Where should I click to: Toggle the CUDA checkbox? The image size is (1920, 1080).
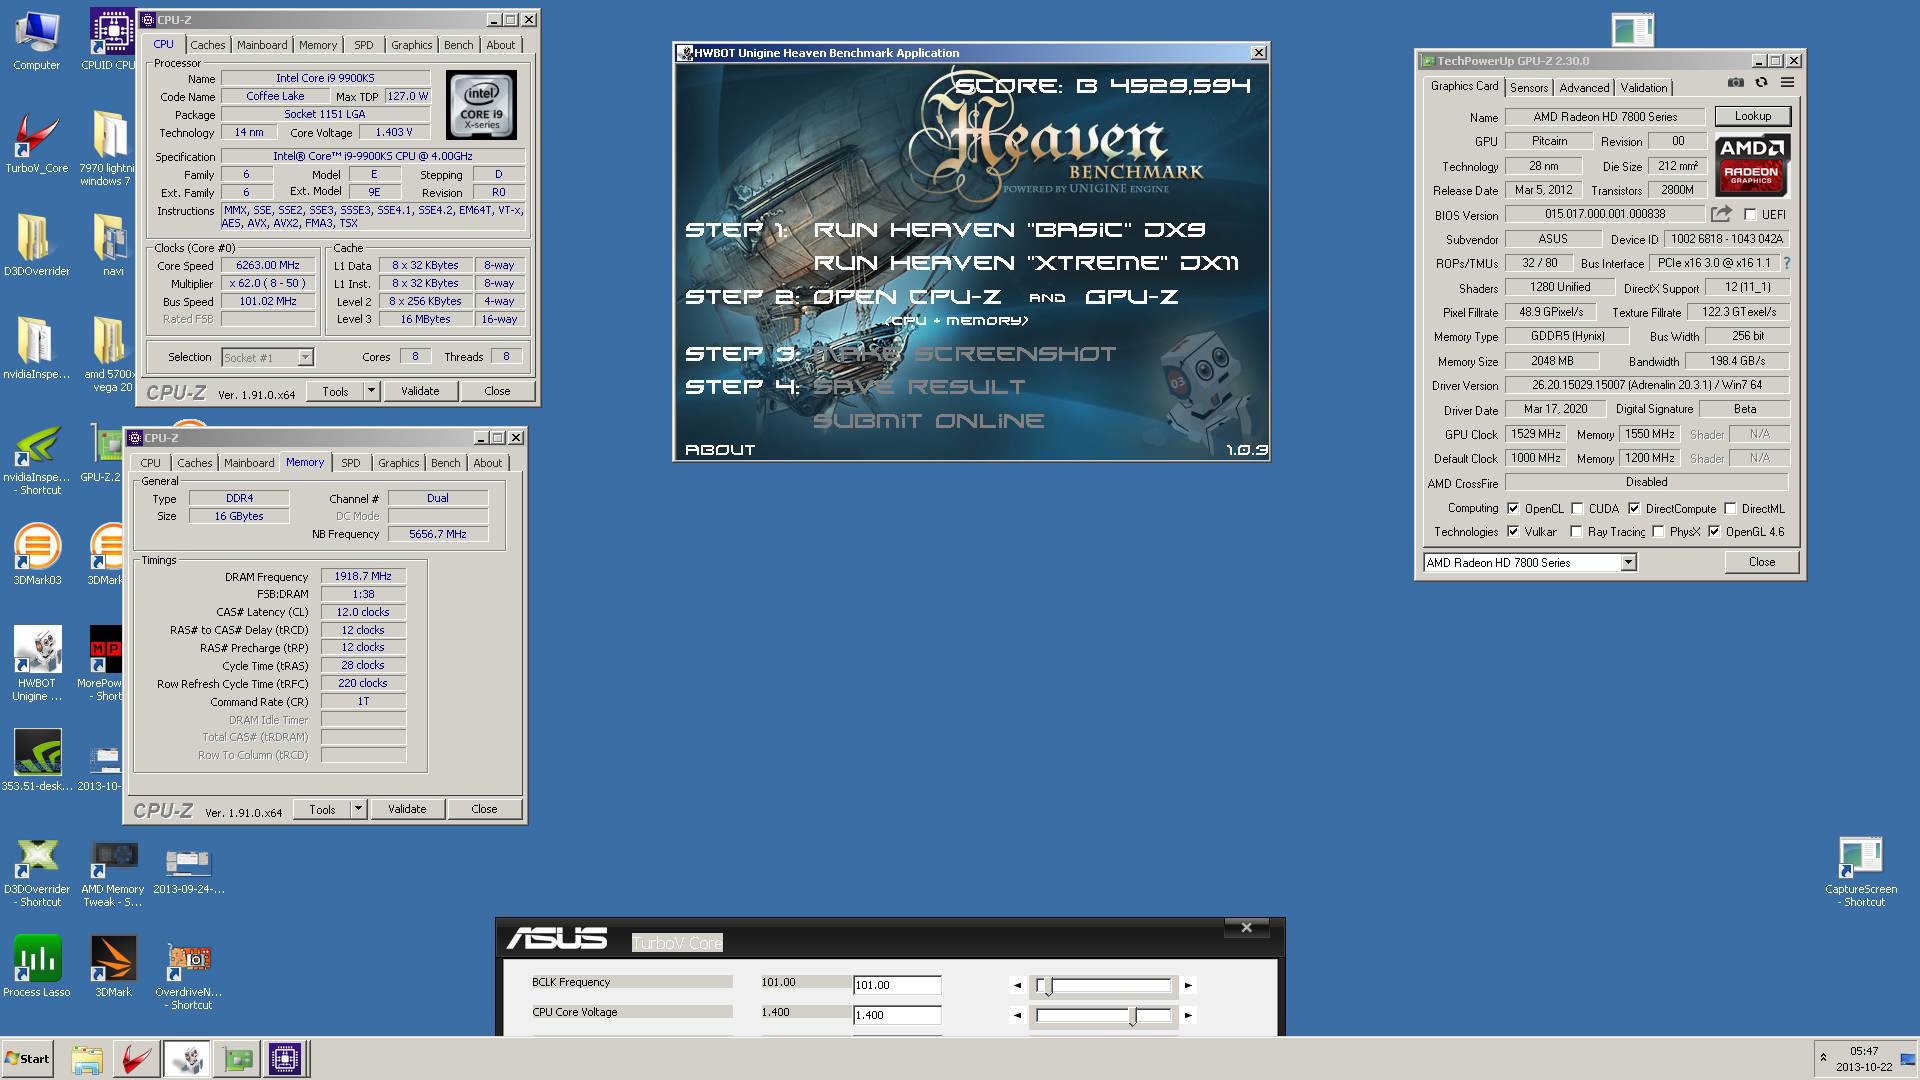[1577, 508]
